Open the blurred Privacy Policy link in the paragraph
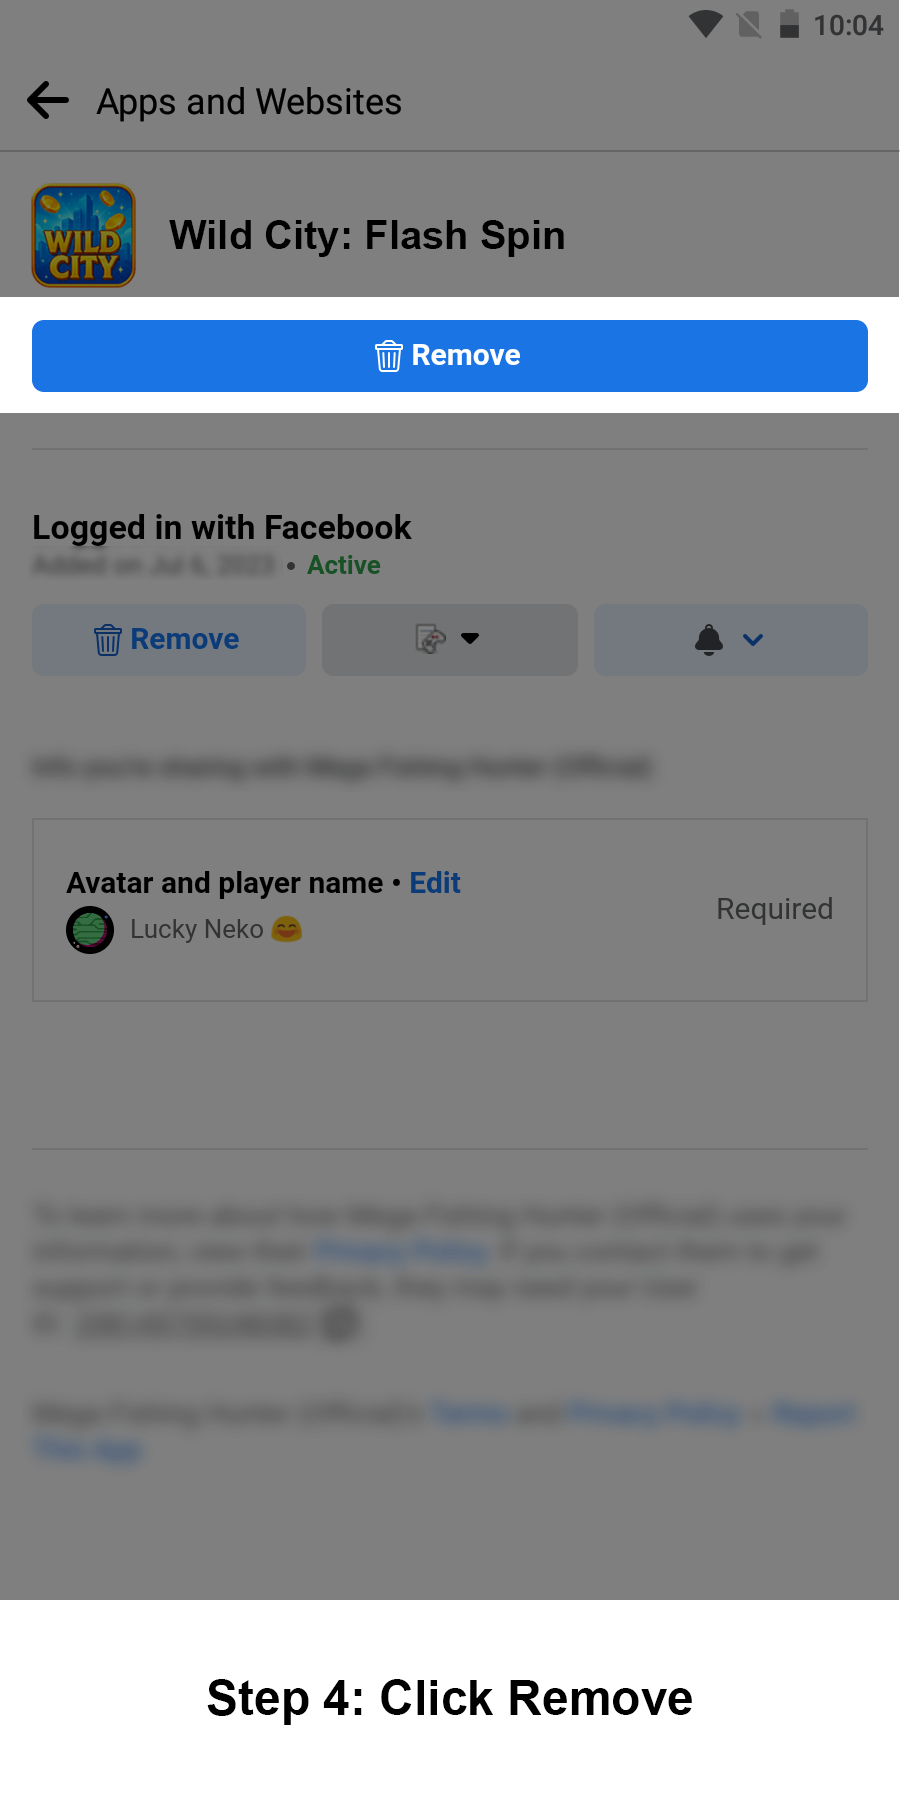 (401, 1251)
